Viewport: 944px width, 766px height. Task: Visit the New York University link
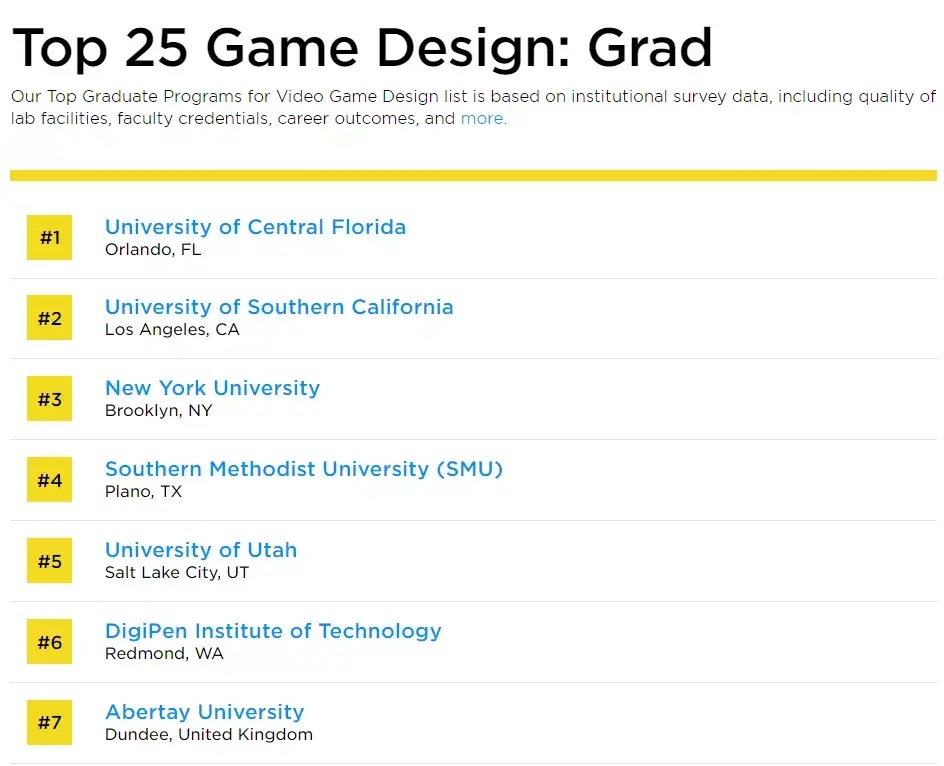(x=212, y=388)
